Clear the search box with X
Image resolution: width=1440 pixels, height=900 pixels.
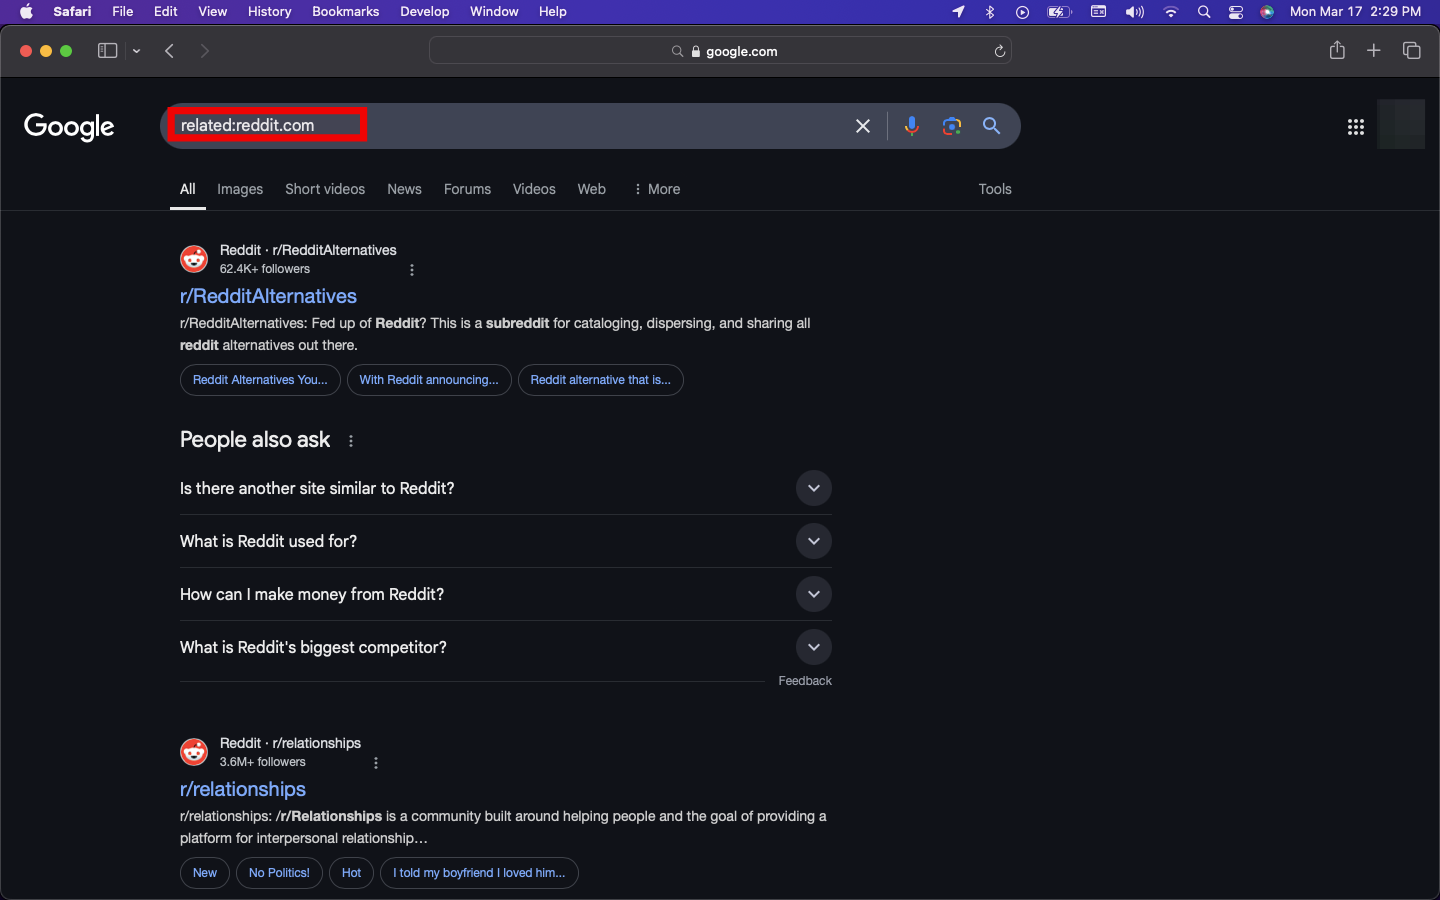pos(863,126)
